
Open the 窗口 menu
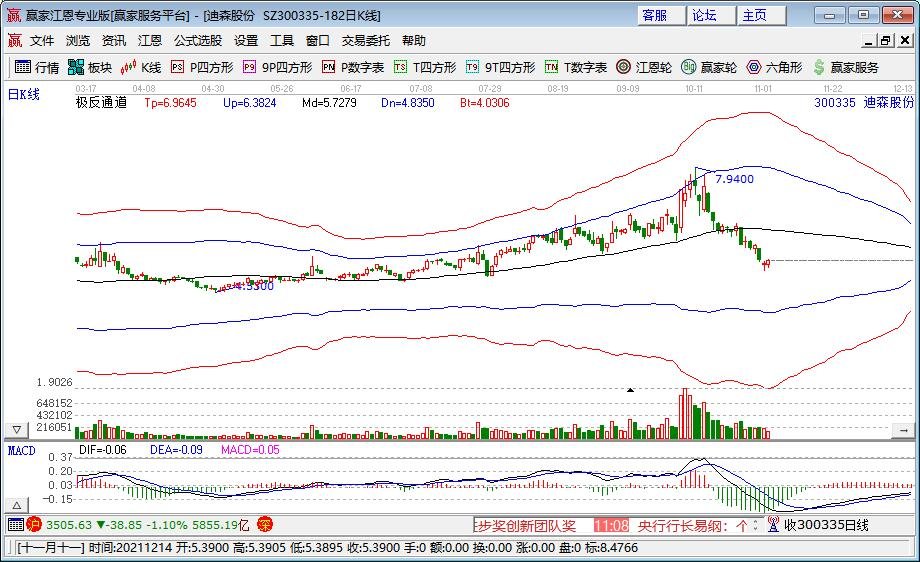click(x=317, y=40)
